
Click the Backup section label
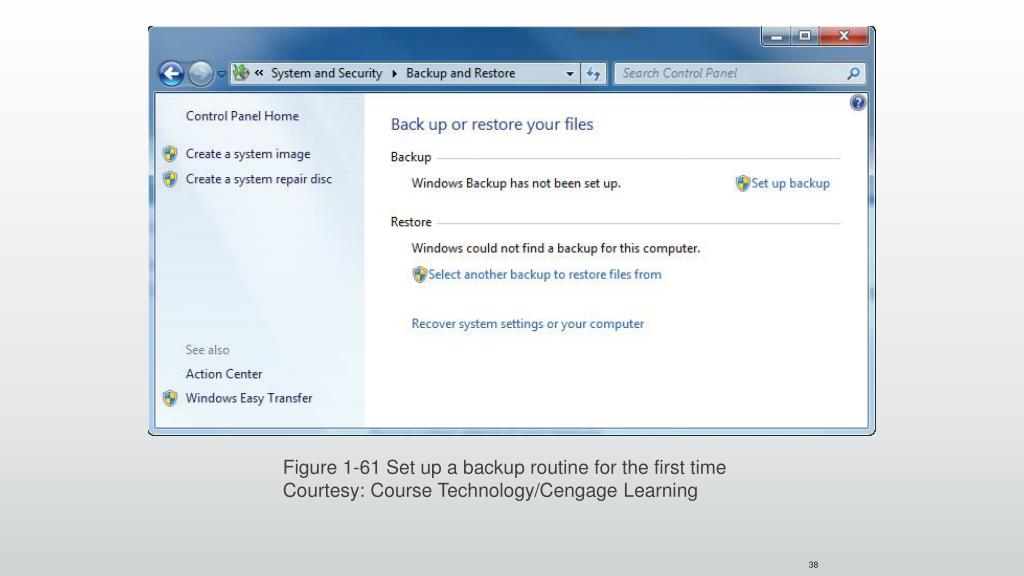(x=411, y=157)
